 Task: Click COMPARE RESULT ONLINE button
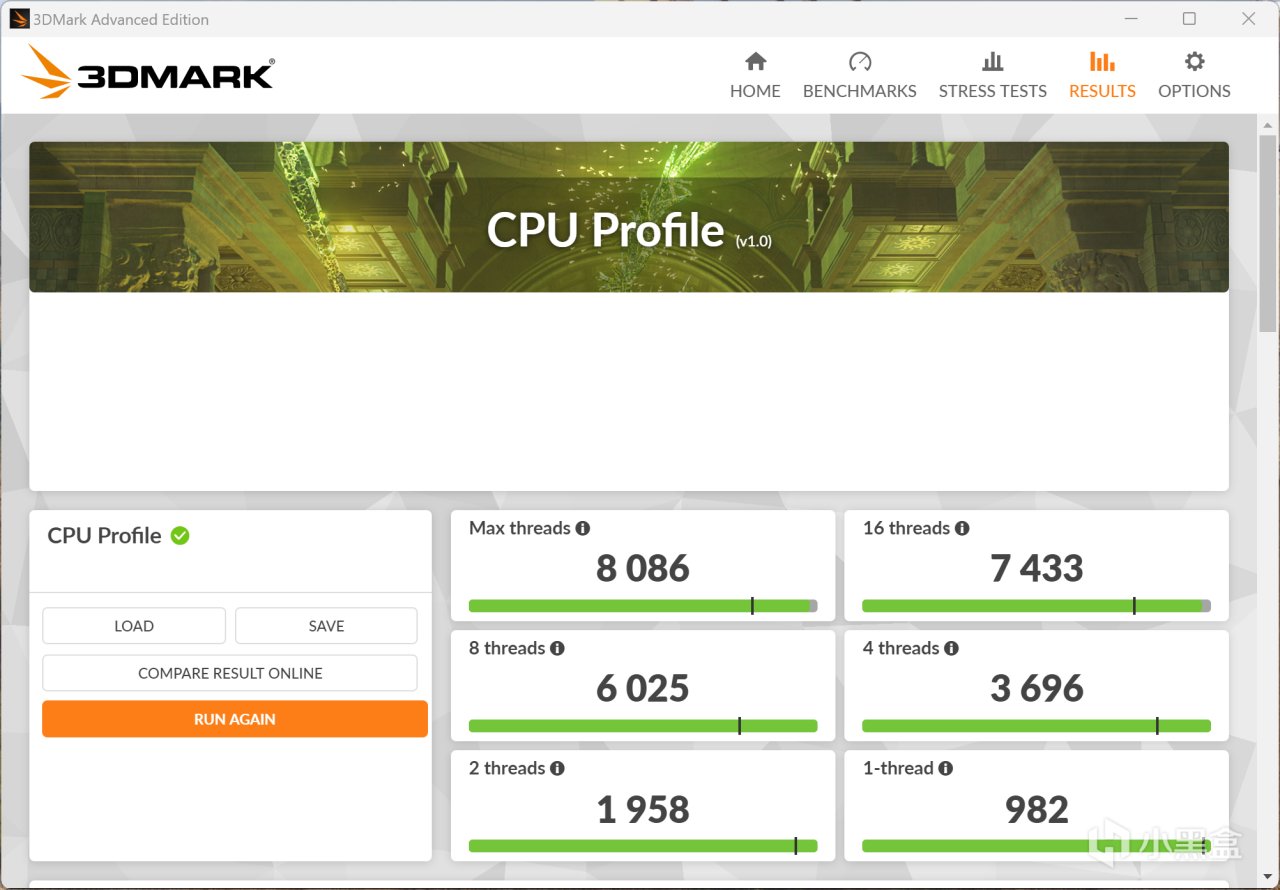click(x=230, y=673)
